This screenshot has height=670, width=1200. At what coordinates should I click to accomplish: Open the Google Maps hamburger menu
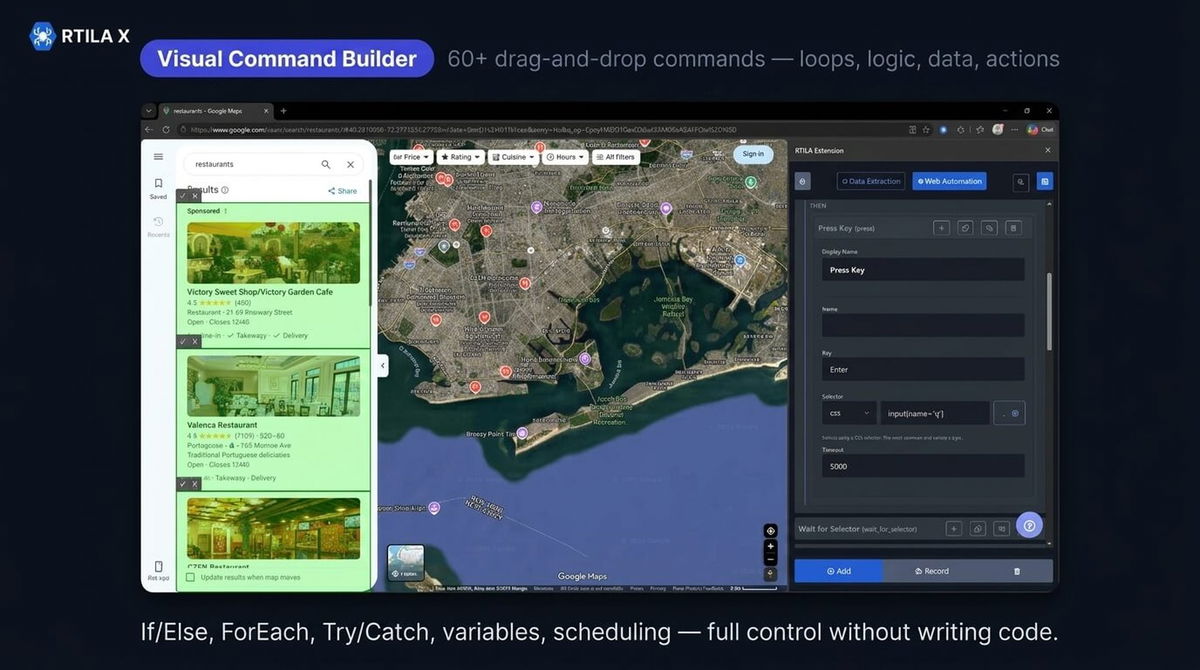(158, 156)
